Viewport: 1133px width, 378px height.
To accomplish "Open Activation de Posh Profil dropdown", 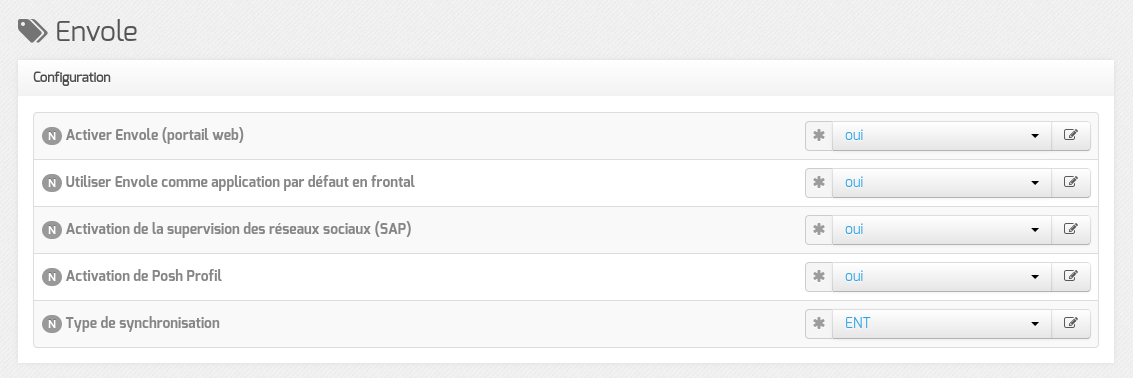I will pyautogui.click(x=942, y=277).
